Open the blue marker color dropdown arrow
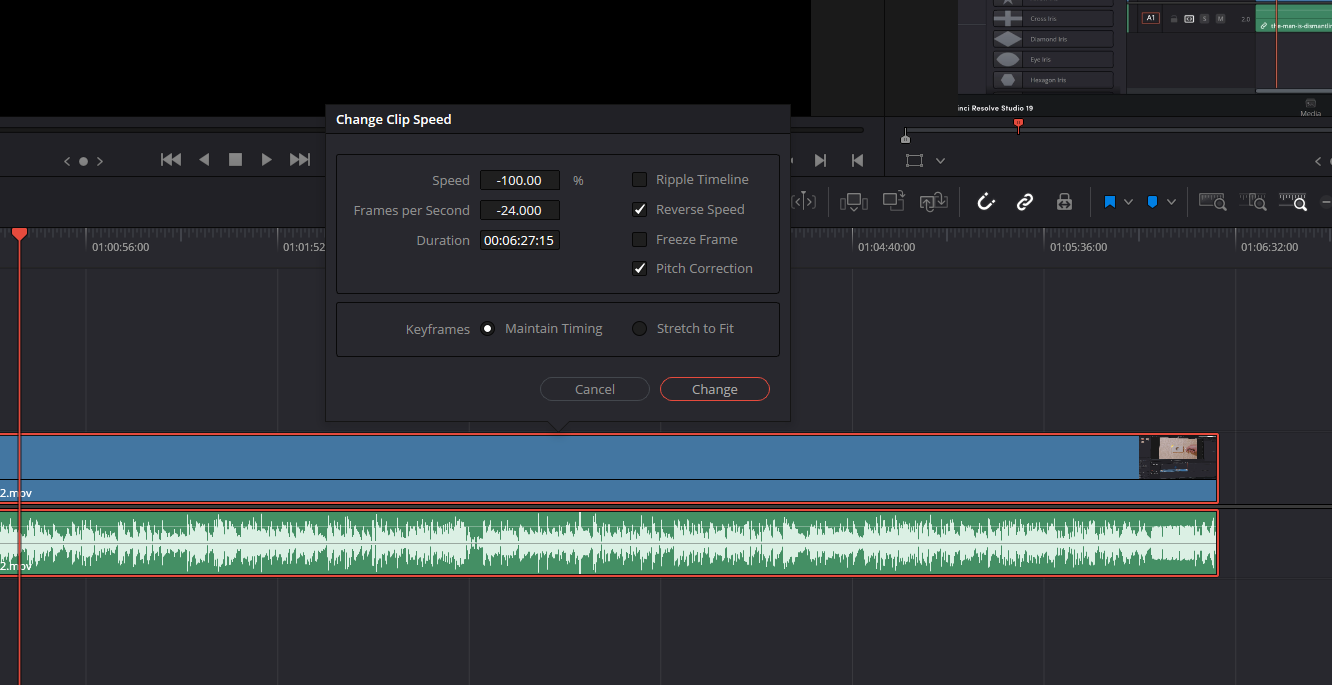Viewport: 1332px width, 685px height. pos(1171,202)
